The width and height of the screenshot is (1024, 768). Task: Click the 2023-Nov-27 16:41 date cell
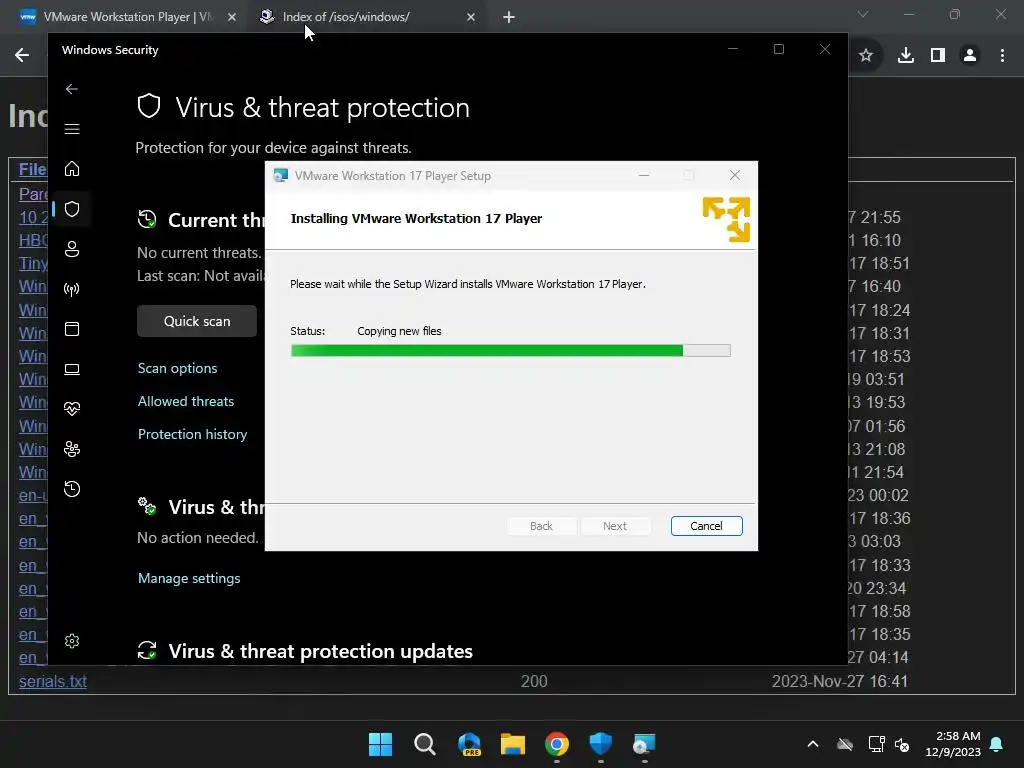(x=840, y=681)
